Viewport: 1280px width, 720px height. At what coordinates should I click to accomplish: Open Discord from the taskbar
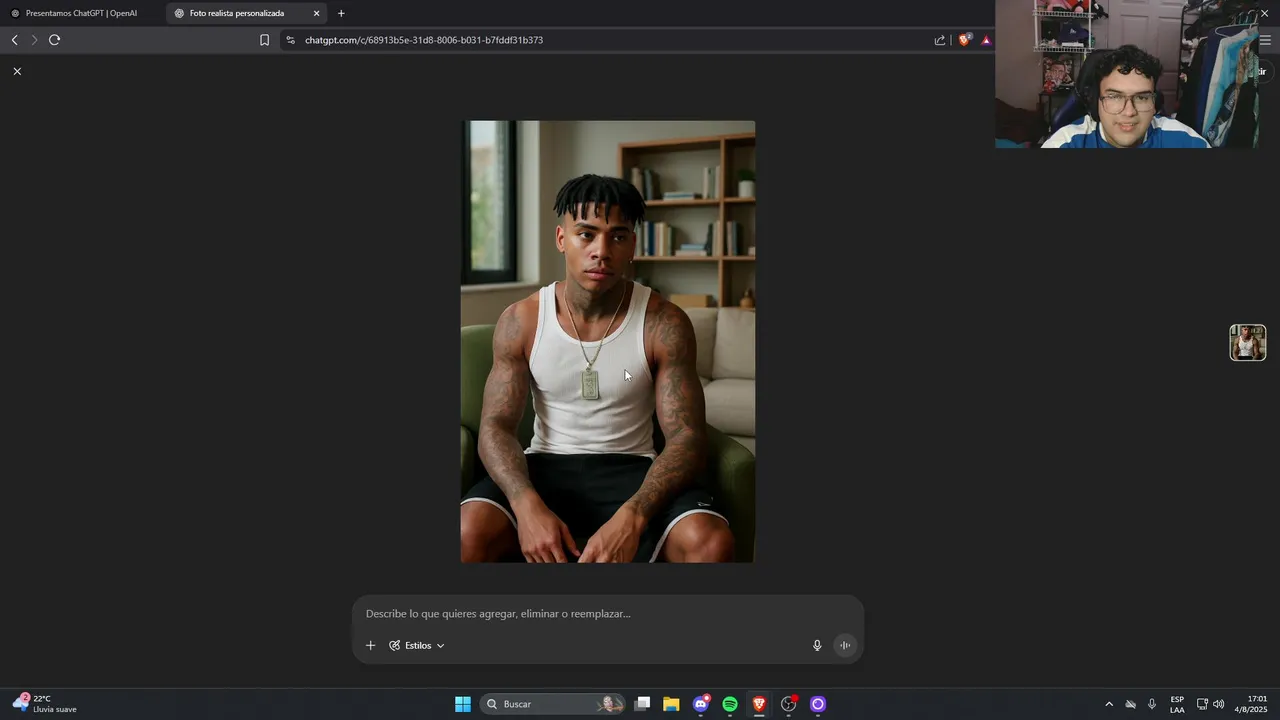(701, 704)
